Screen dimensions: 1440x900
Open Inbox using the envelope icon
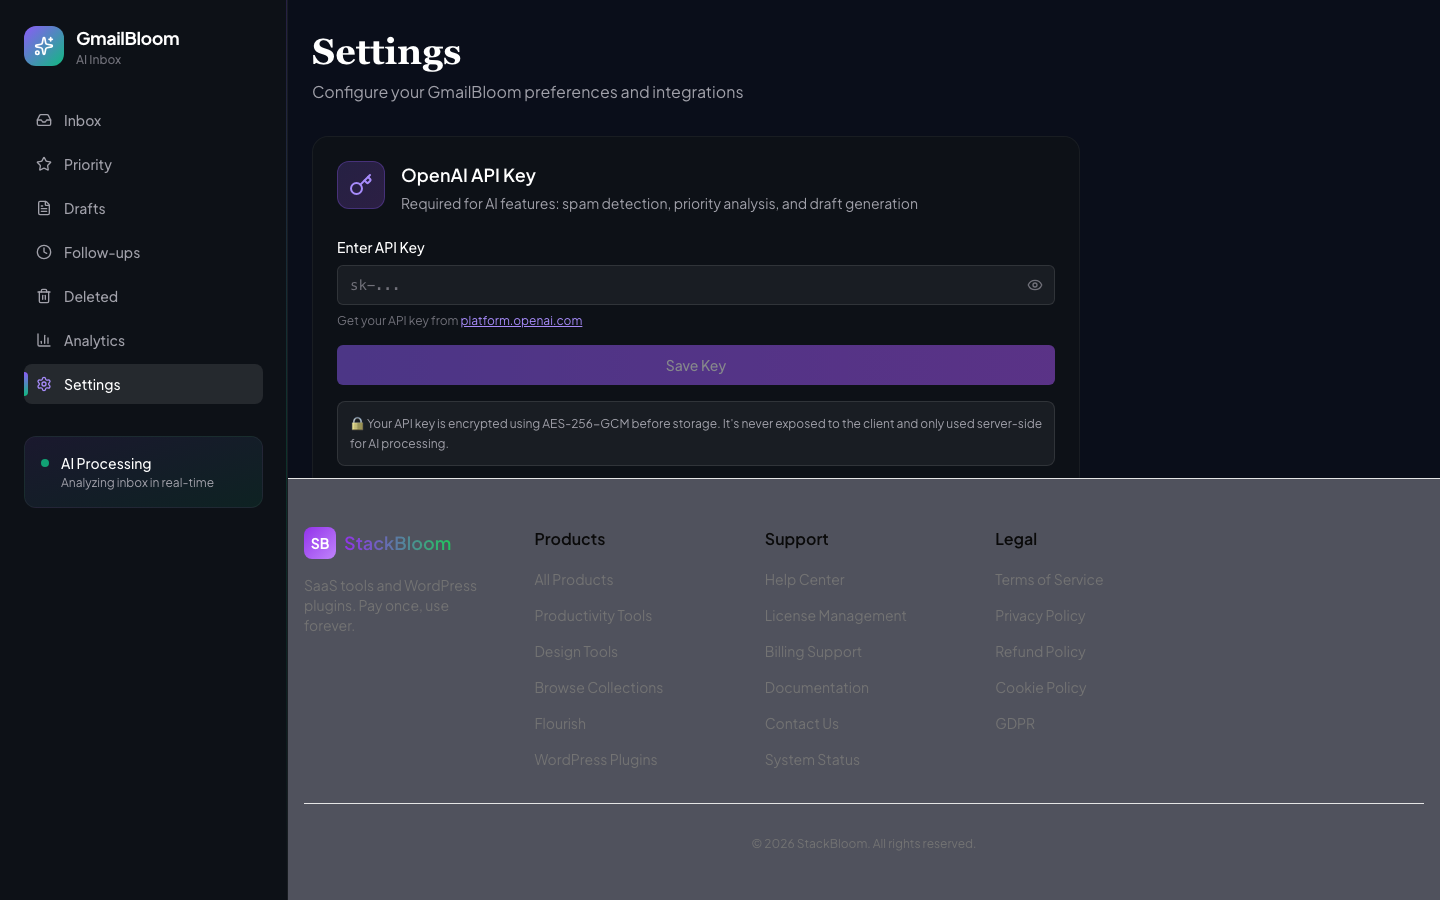tap(44, 120)
